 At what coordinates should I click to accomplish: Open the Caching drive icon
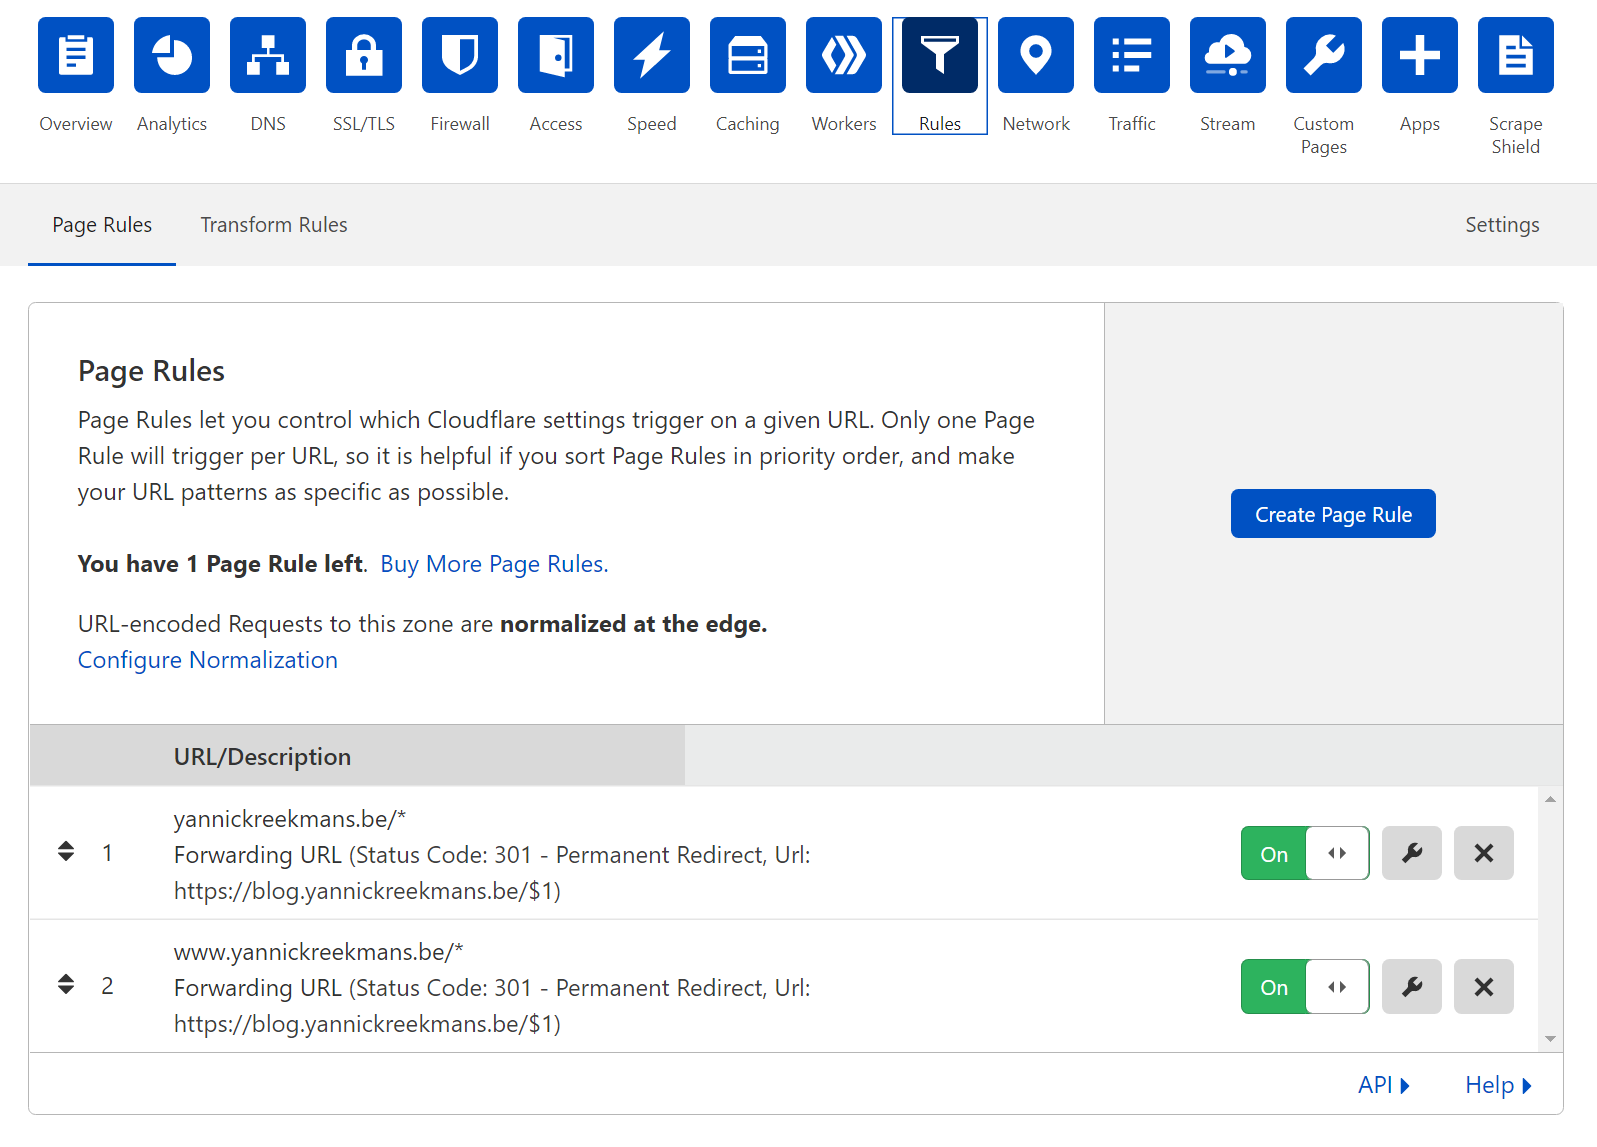[748, 55]
